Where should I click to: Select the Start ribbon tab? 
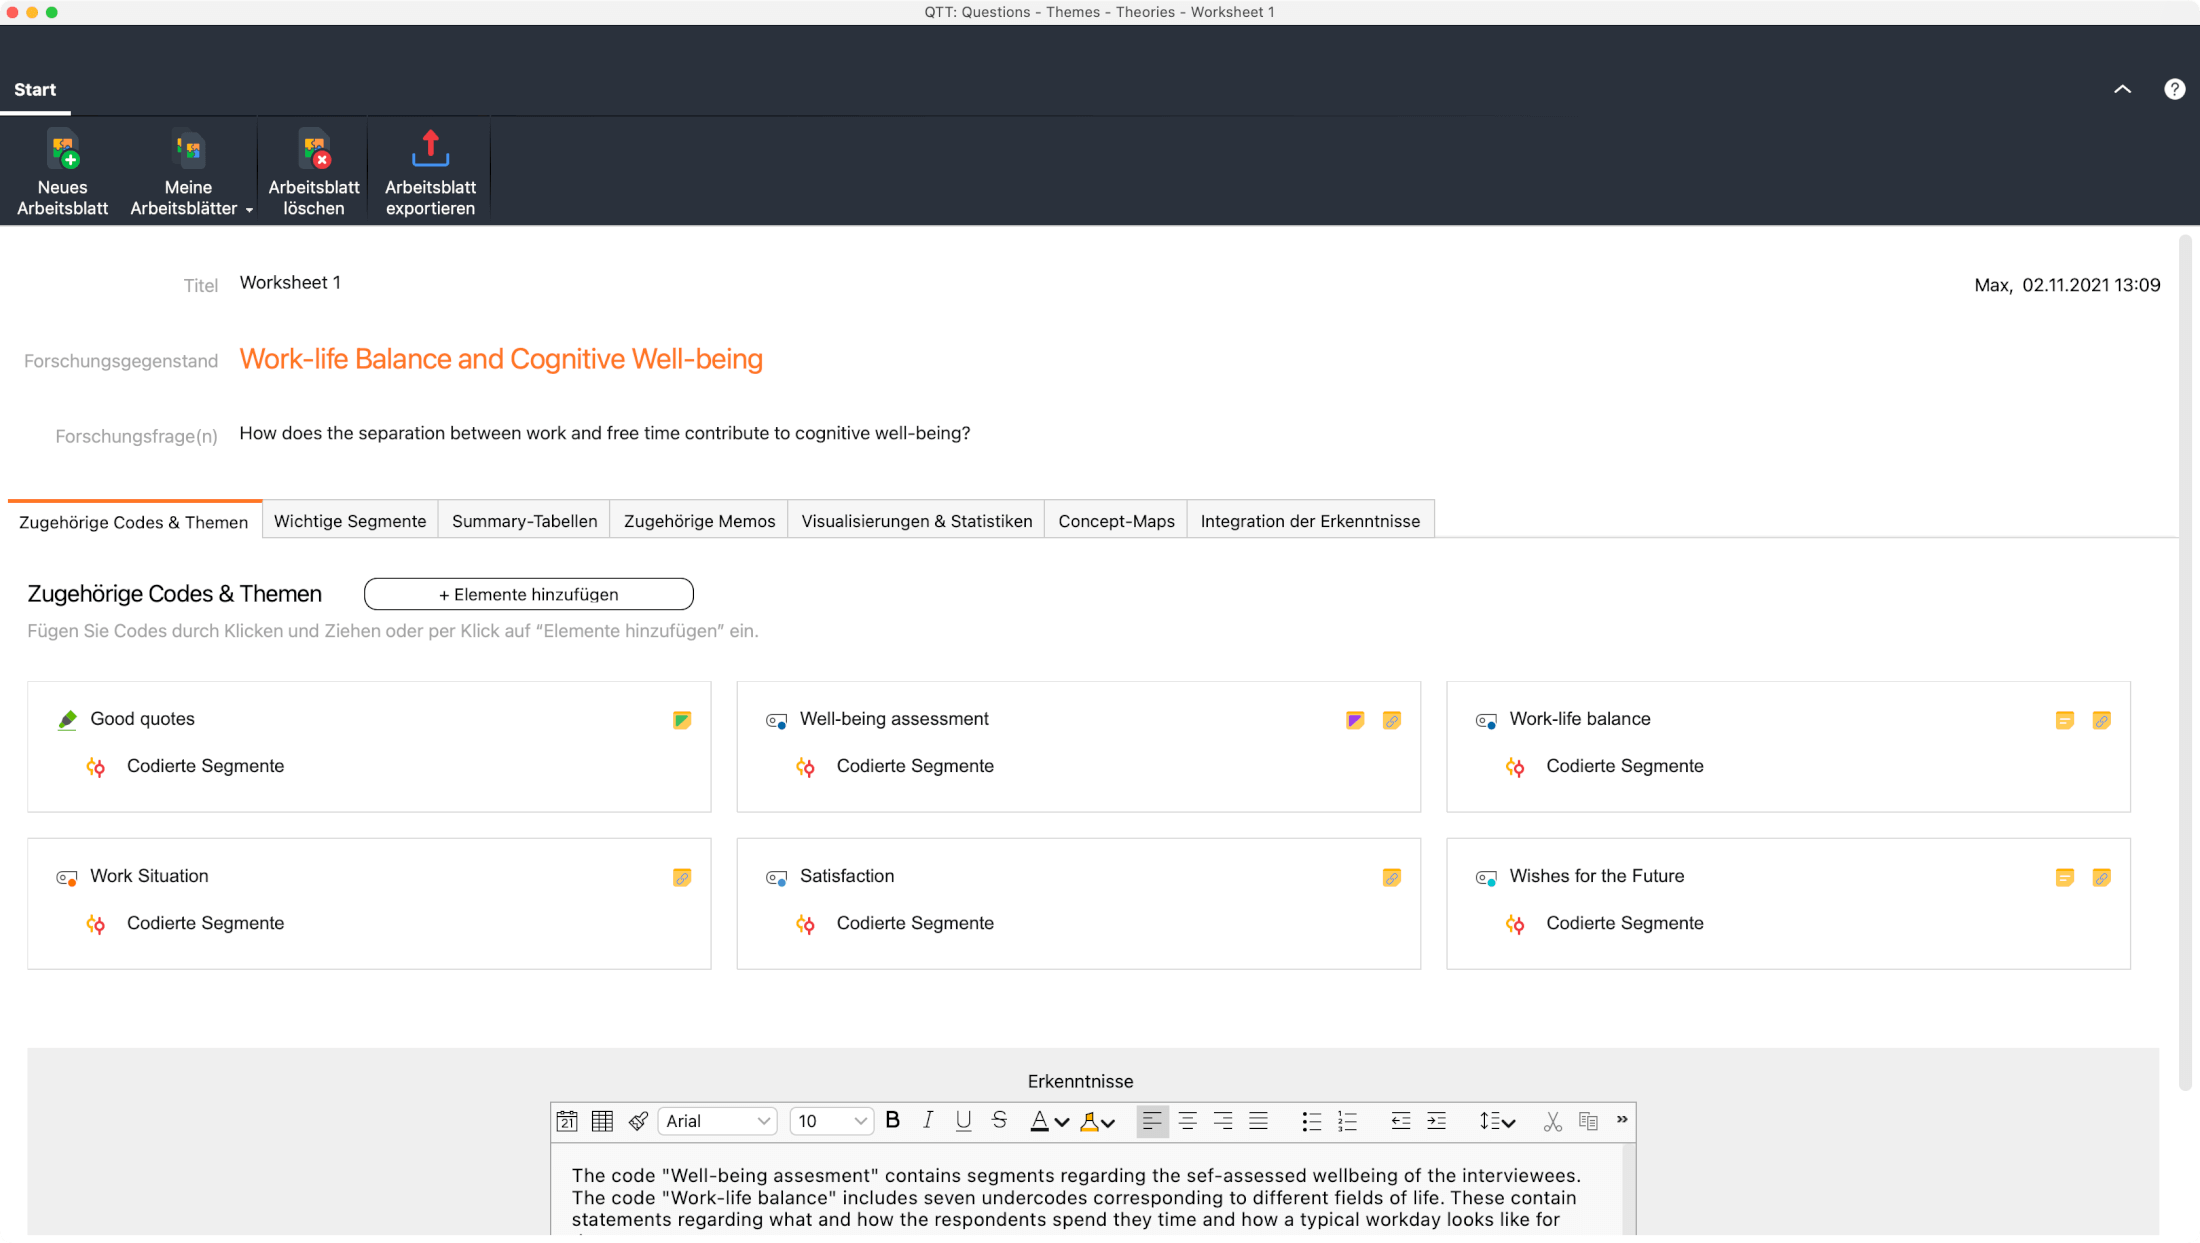(35, 90)
